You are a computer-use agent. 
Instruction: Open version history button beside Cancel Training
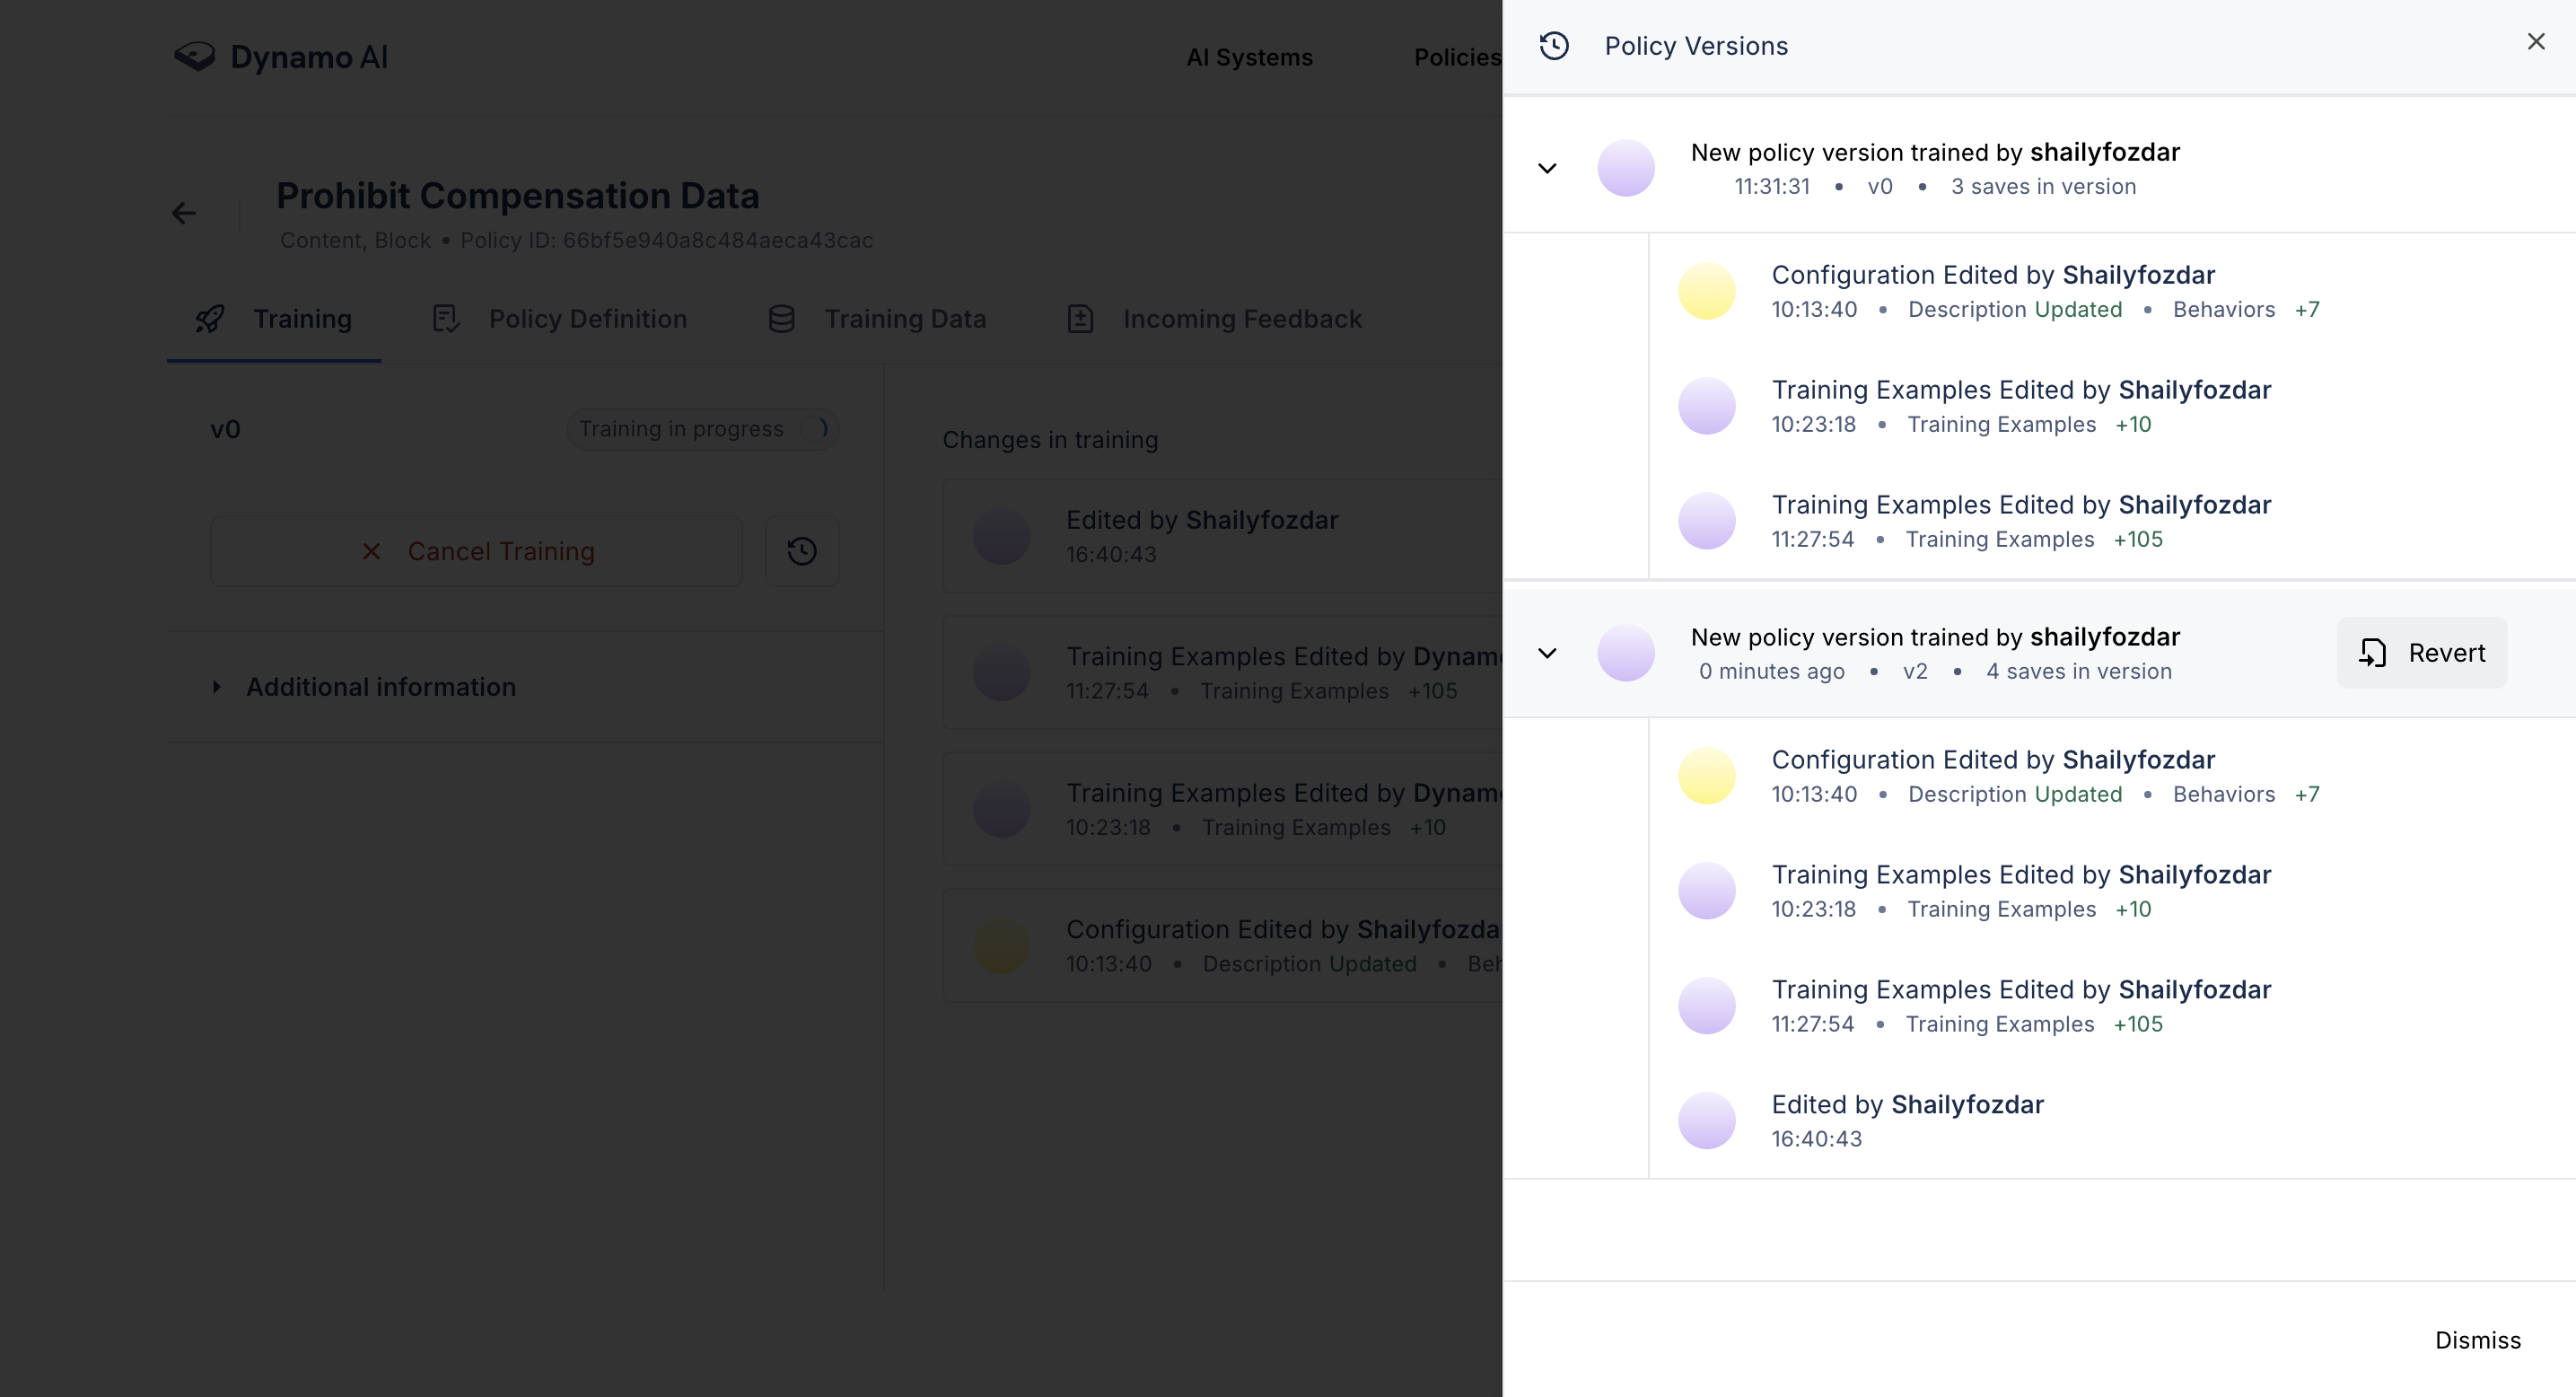[802, 551]
